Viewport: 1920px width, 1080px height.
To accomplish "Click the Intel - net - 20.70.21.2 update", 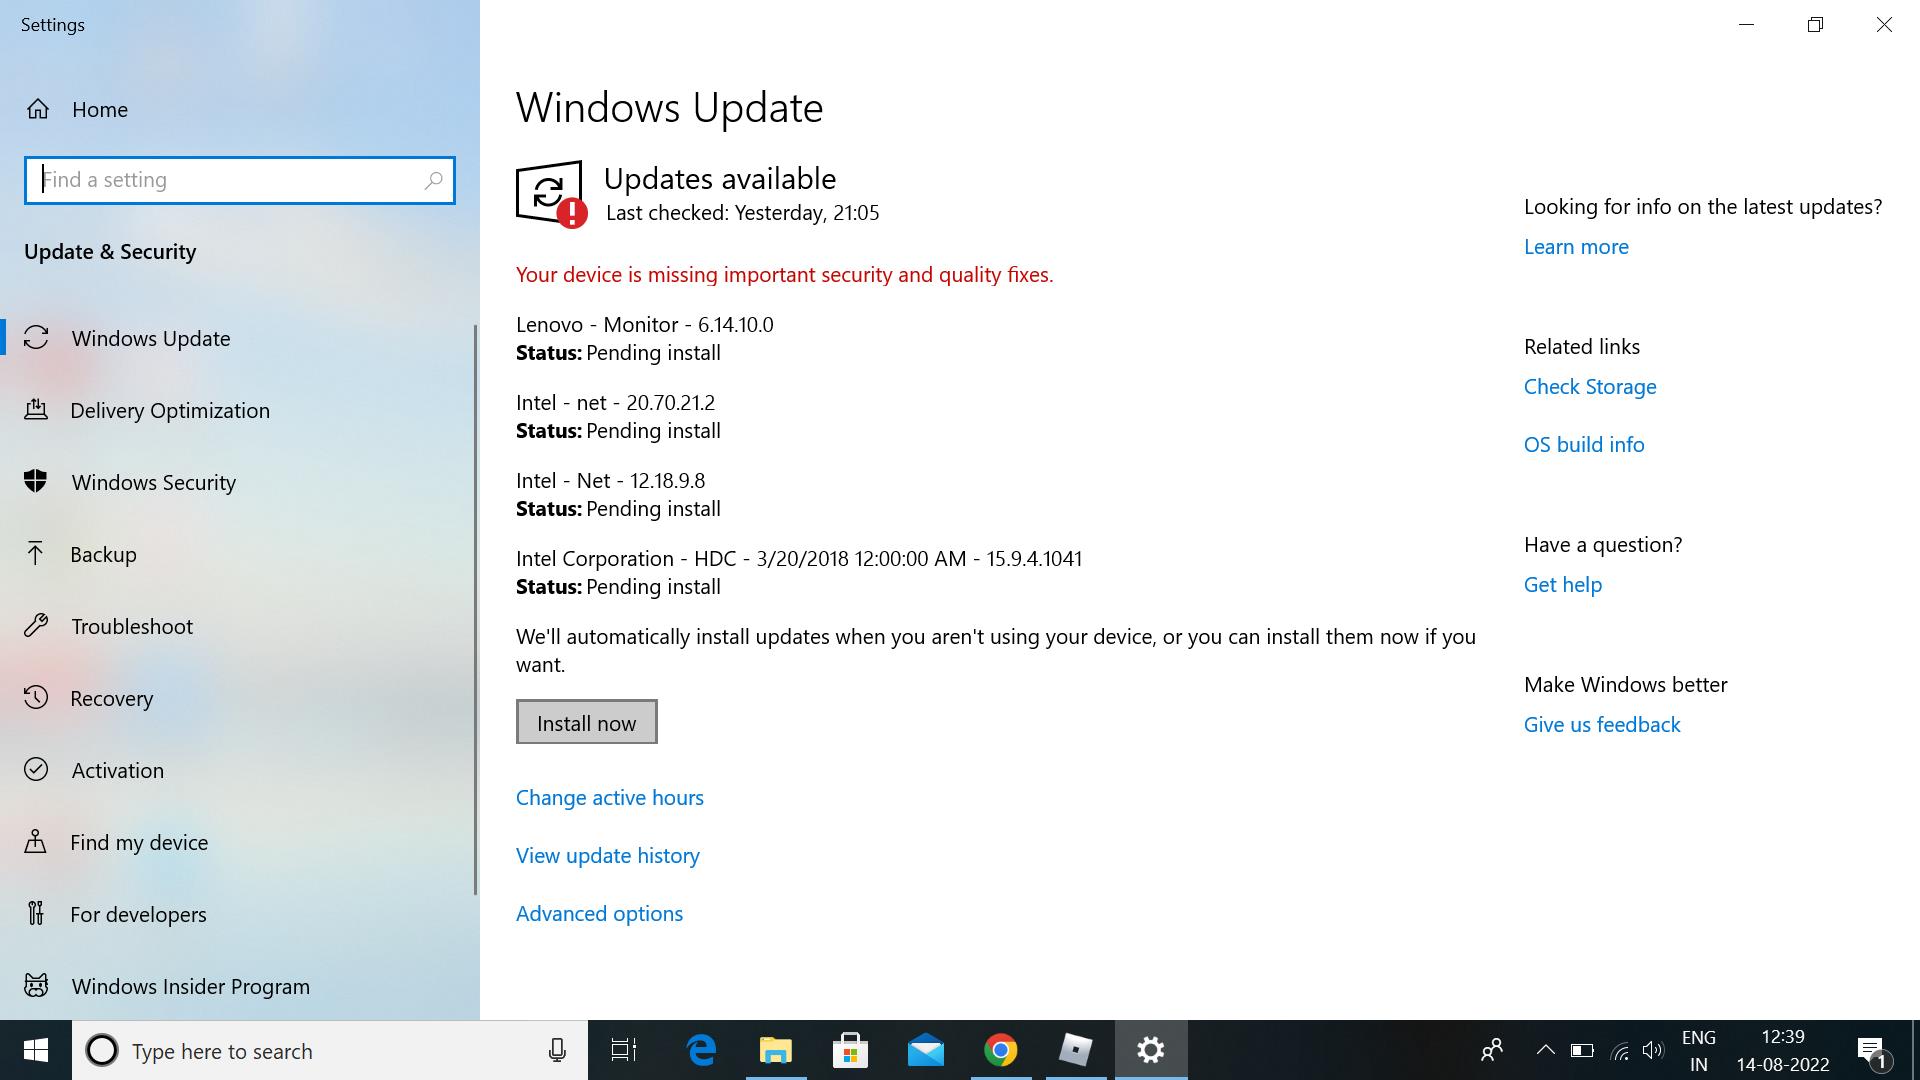I will [x=615, y=403].
